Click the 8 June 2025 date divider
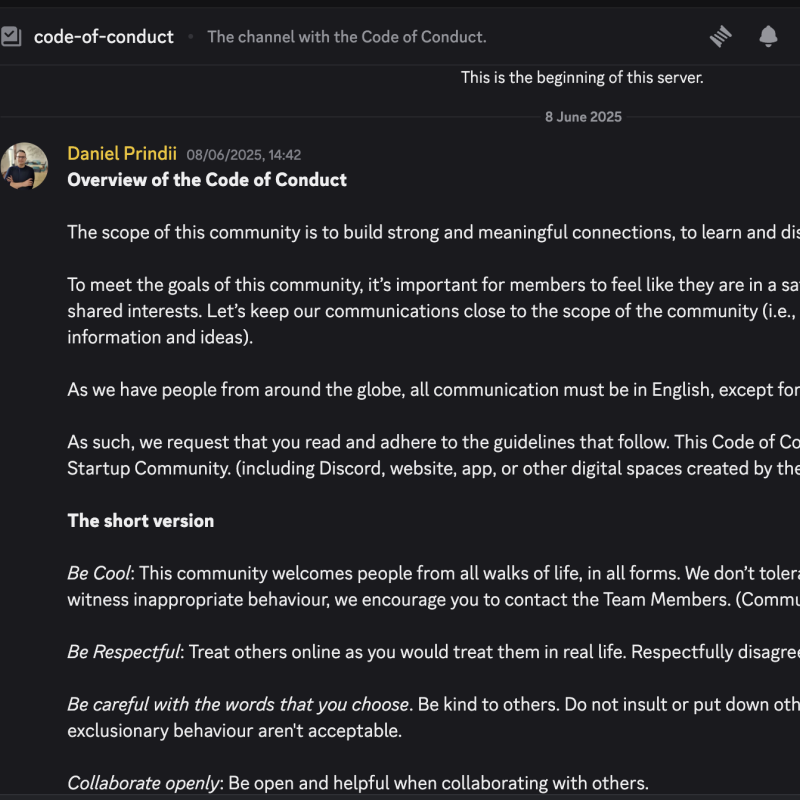The height and width of the screenshot is (800, 800). pyautogui.click(x=583, y=117)
